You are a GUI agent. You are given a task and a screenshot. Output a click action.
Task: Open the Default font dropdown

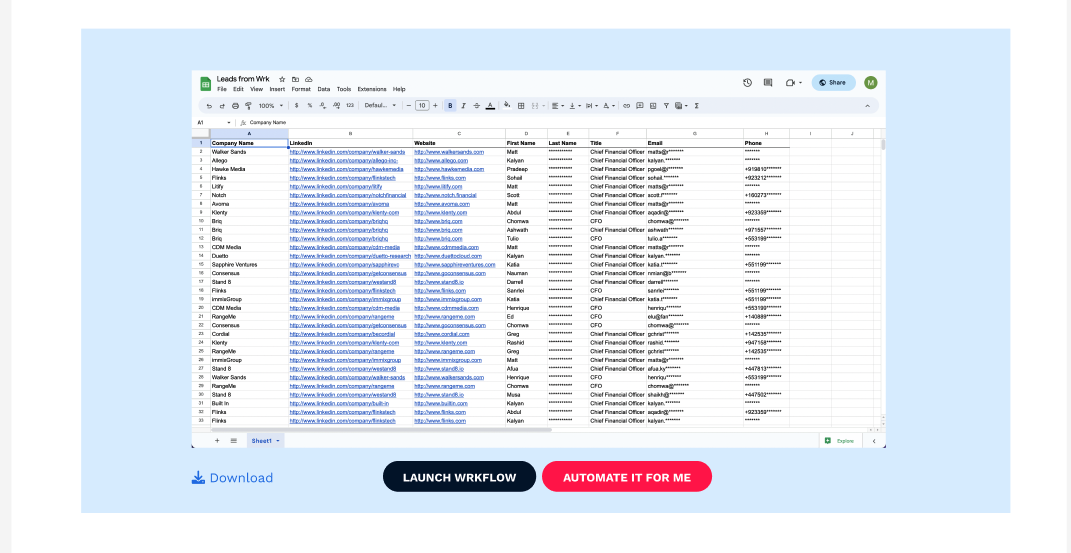coord(380,106)
